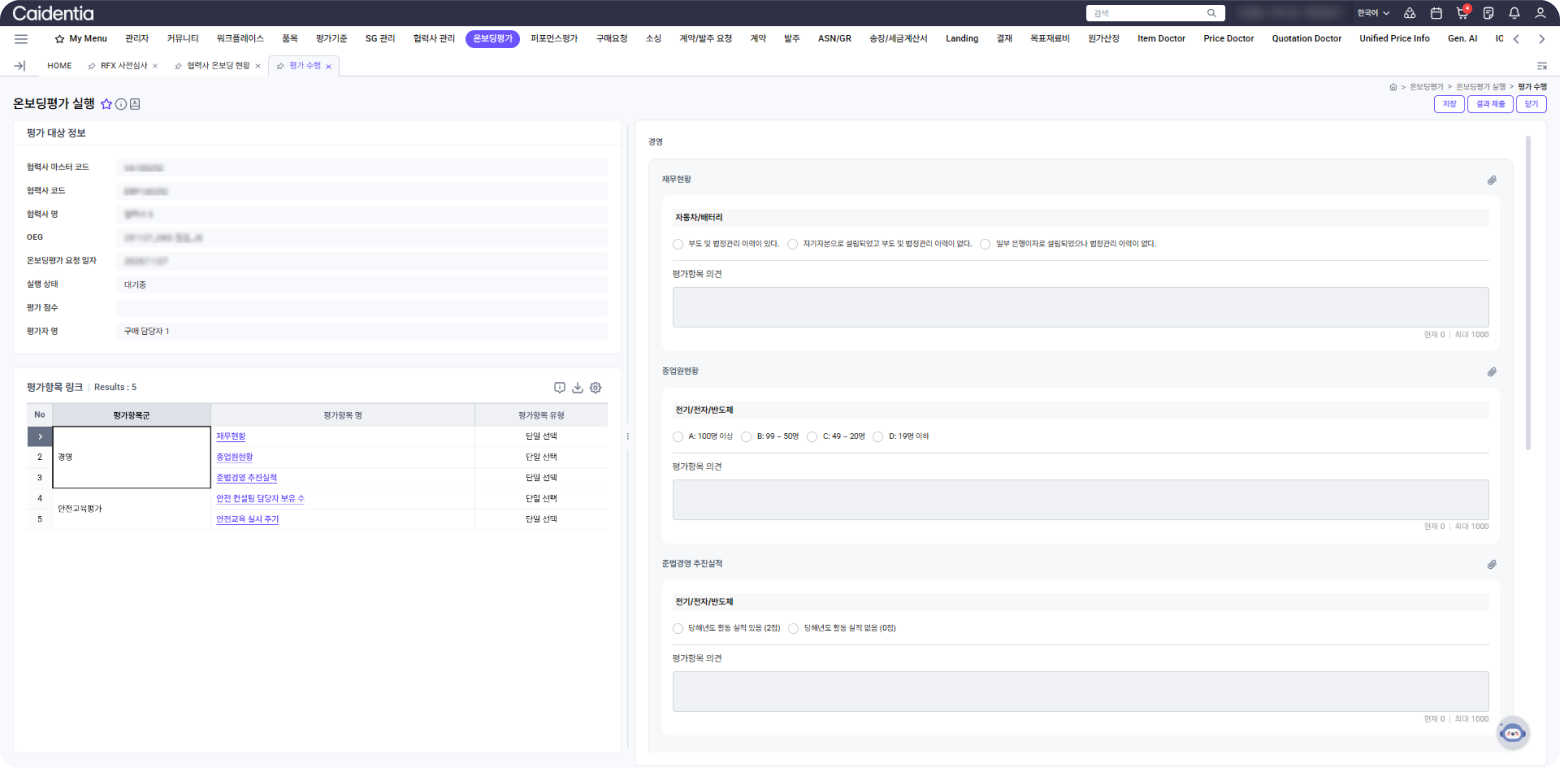Click the paperclip attachment icon for 재무현황

[1491, 180]
